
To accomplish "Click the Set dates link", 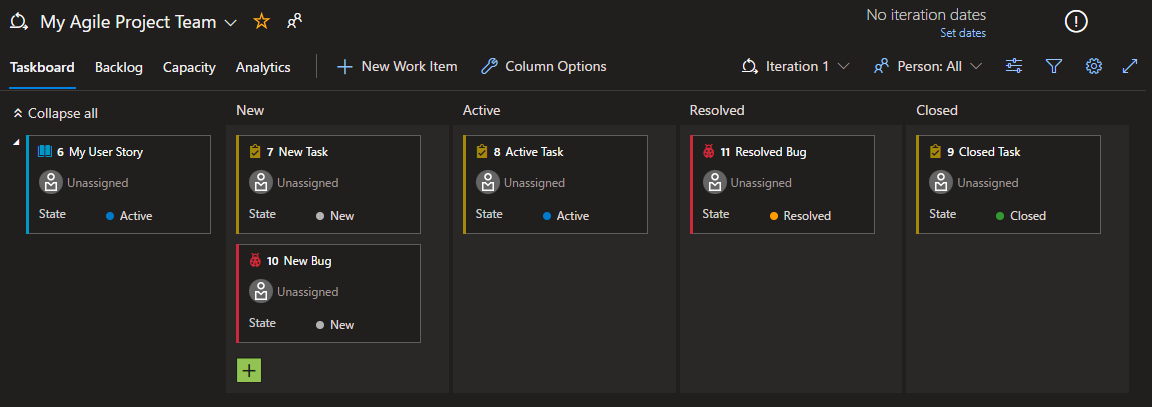I will point(962,33).
